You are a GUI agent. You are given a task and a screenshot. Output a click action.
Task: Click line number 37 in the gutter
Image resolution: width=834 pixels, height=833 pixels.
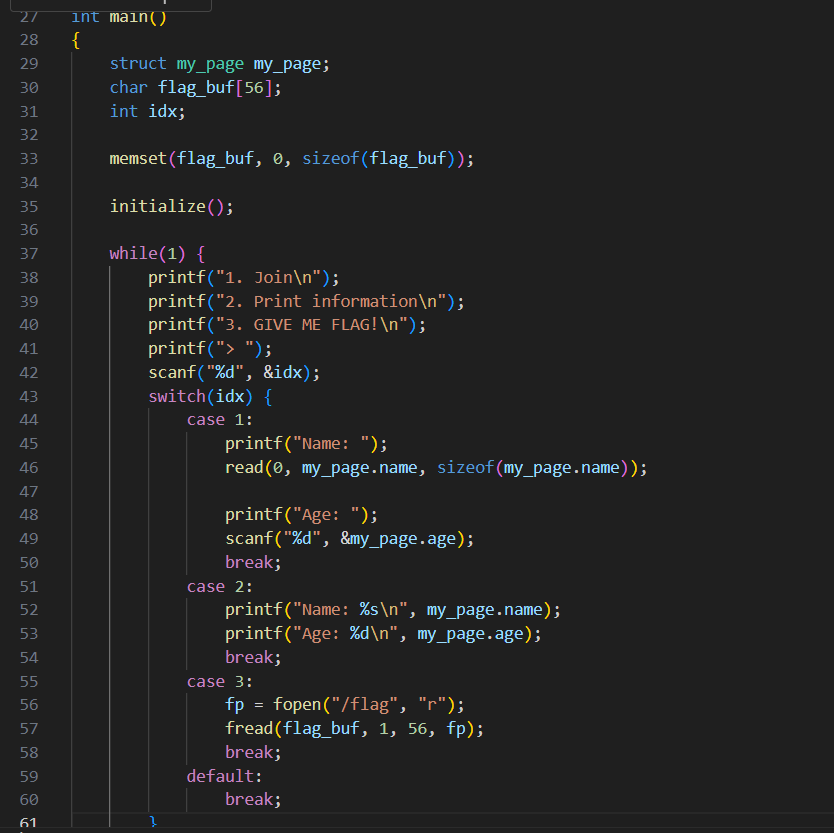[x=29, y=254]
